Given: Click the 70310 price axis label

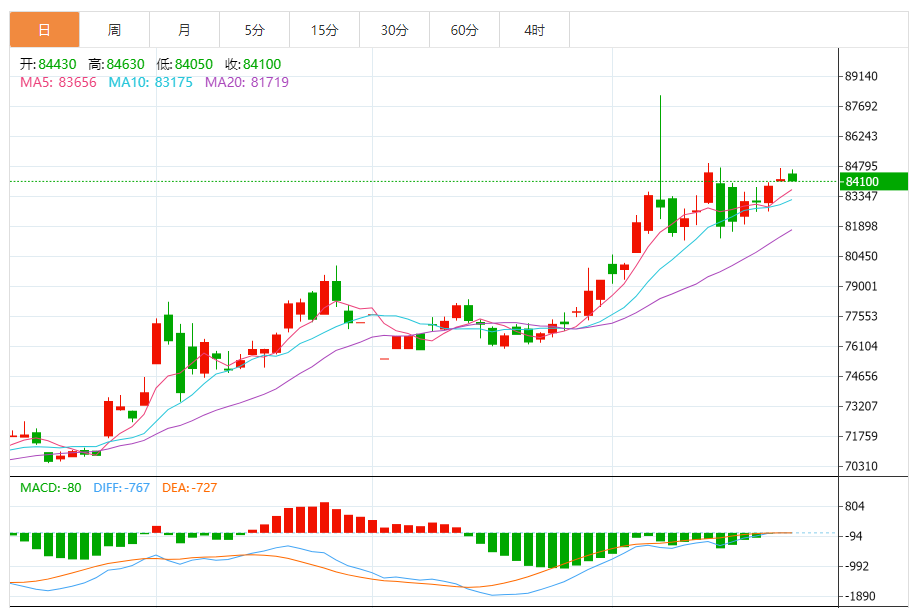Looking at the screenshot, I should pyautogui.click(x=861, y=466).
